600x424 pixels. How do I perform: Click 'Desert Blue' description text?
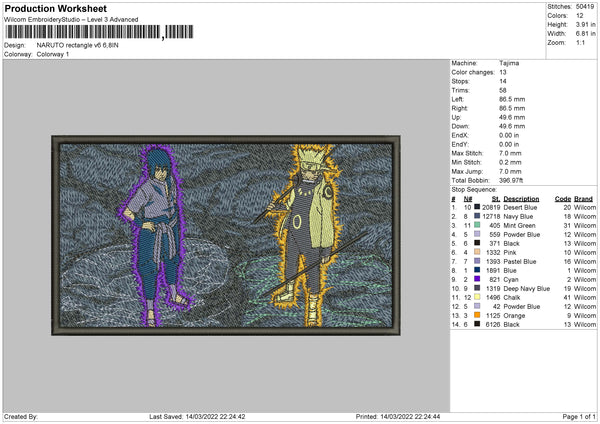[x=520, y=207]
